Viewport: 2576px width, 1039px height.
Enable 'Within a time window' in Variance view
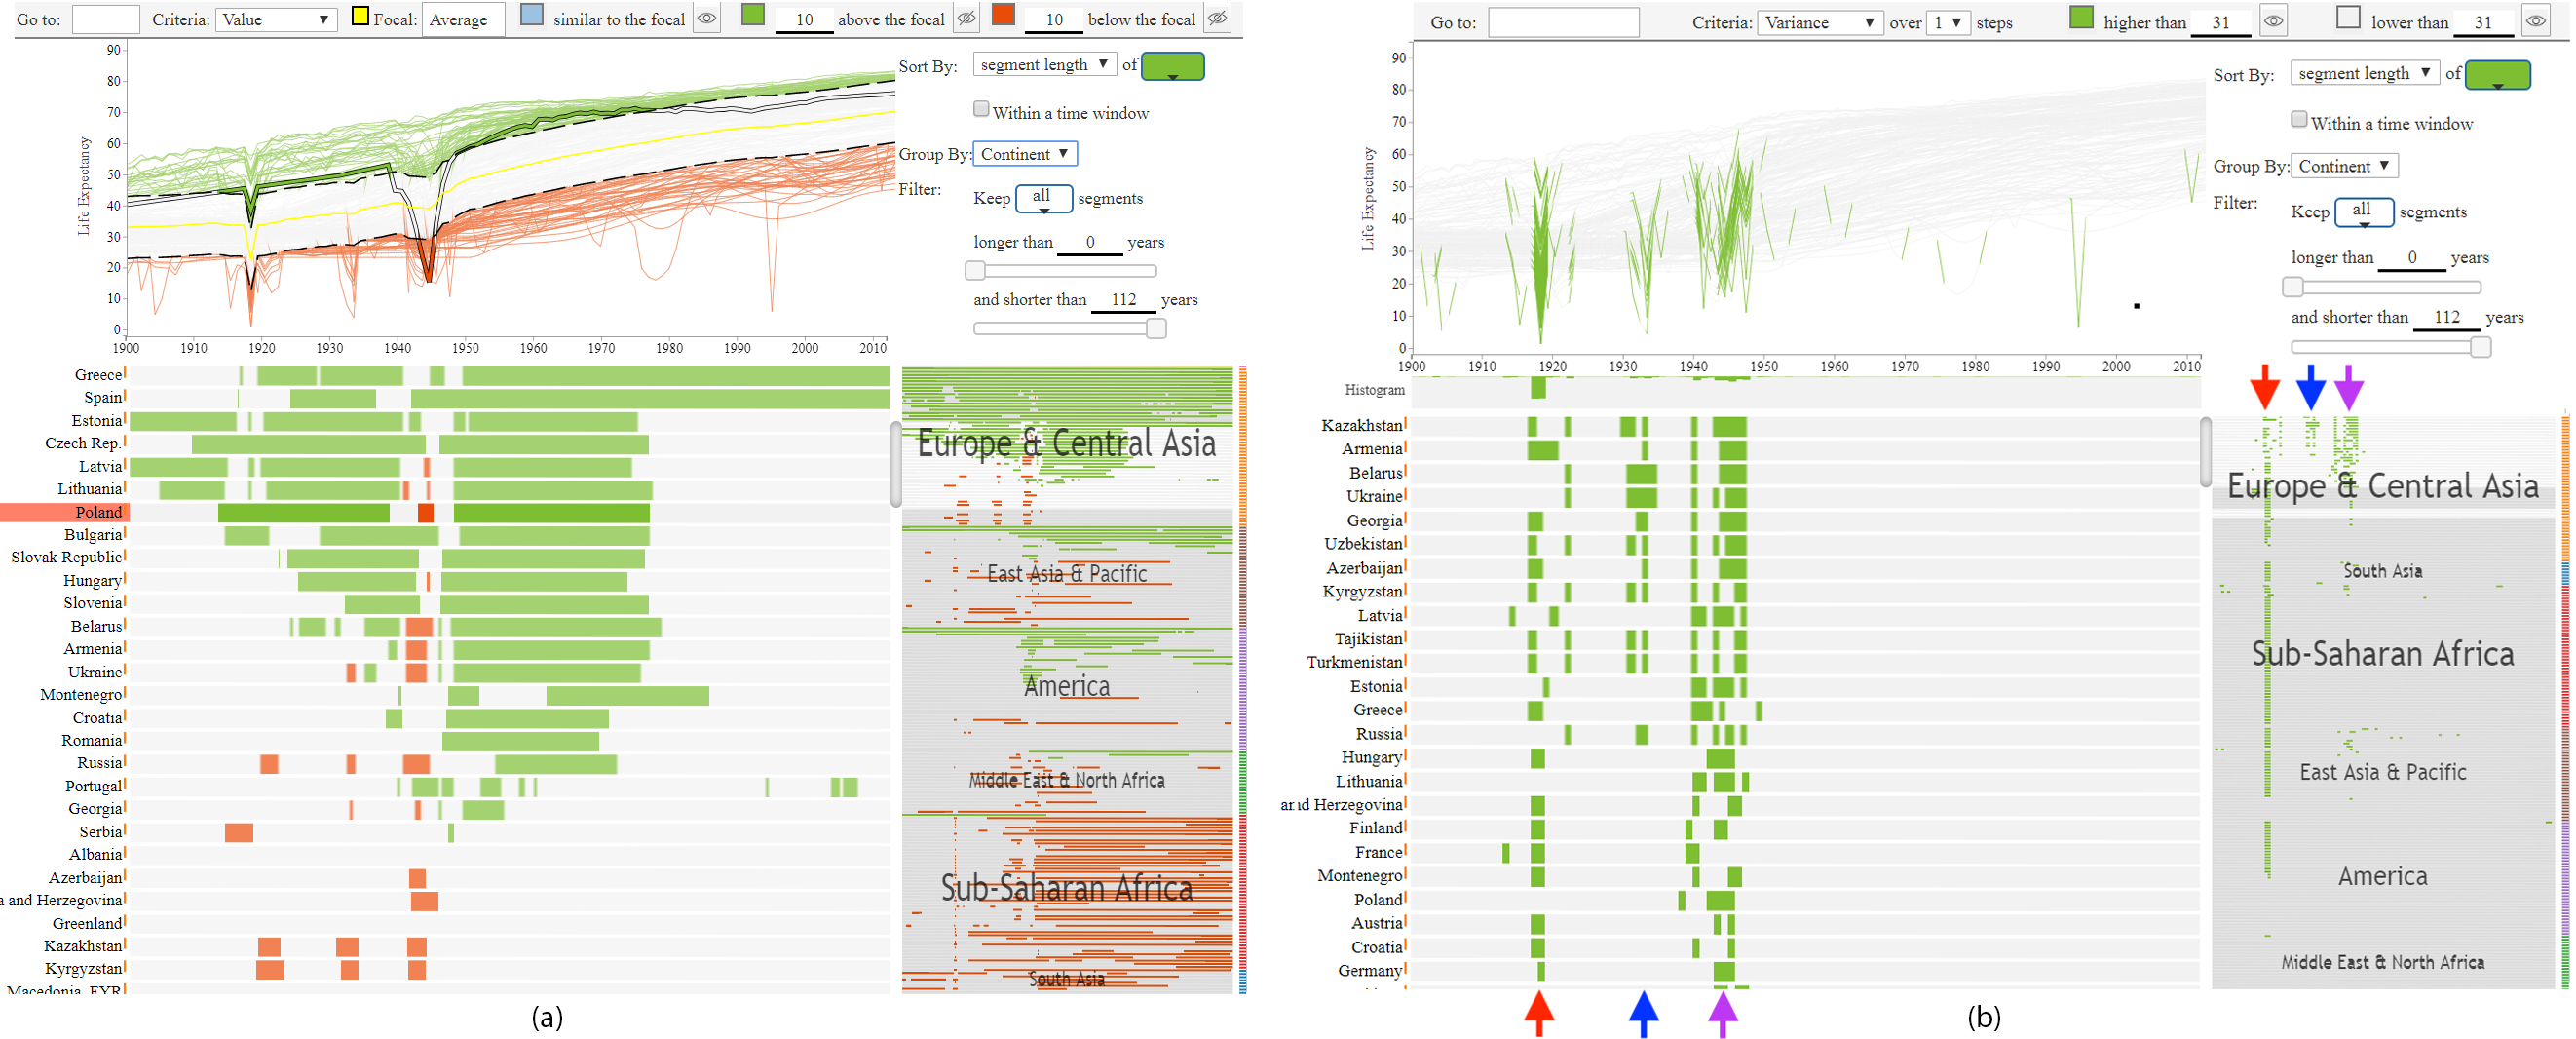(x=2299, y=120)
